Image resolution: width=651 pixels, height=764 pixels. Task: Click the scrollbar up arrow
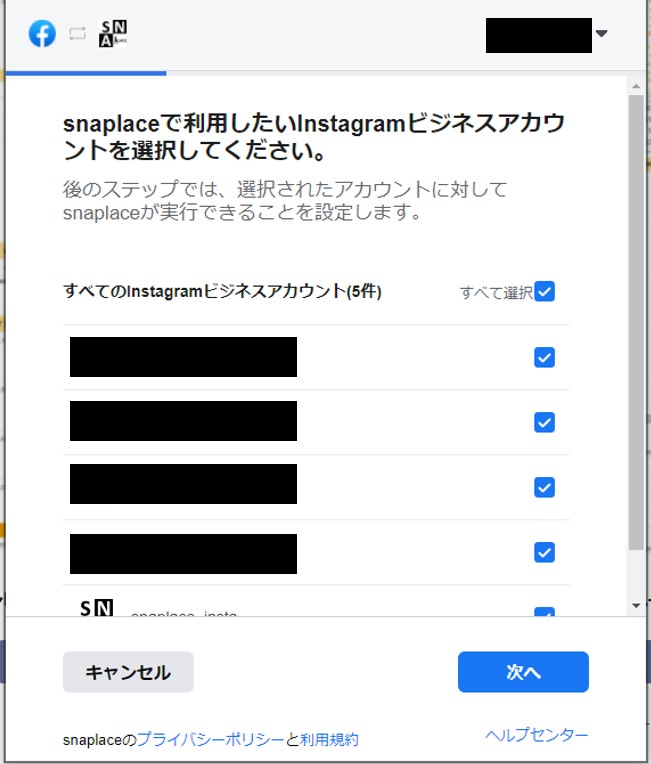coord(636,86)
